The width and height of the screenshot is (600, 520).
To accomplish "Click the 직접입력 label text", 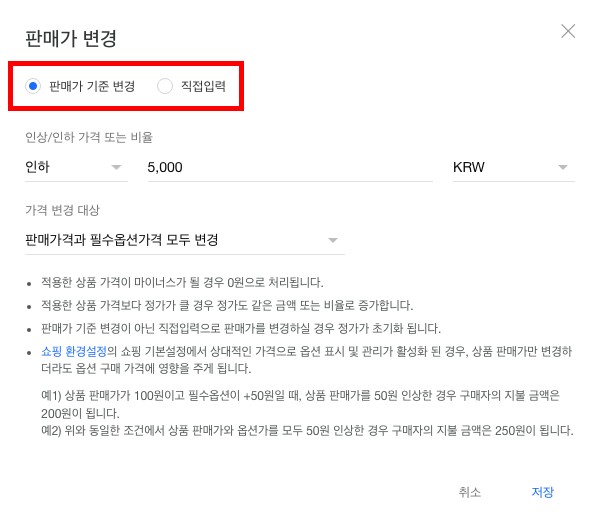I will click(x=203, y=86).
